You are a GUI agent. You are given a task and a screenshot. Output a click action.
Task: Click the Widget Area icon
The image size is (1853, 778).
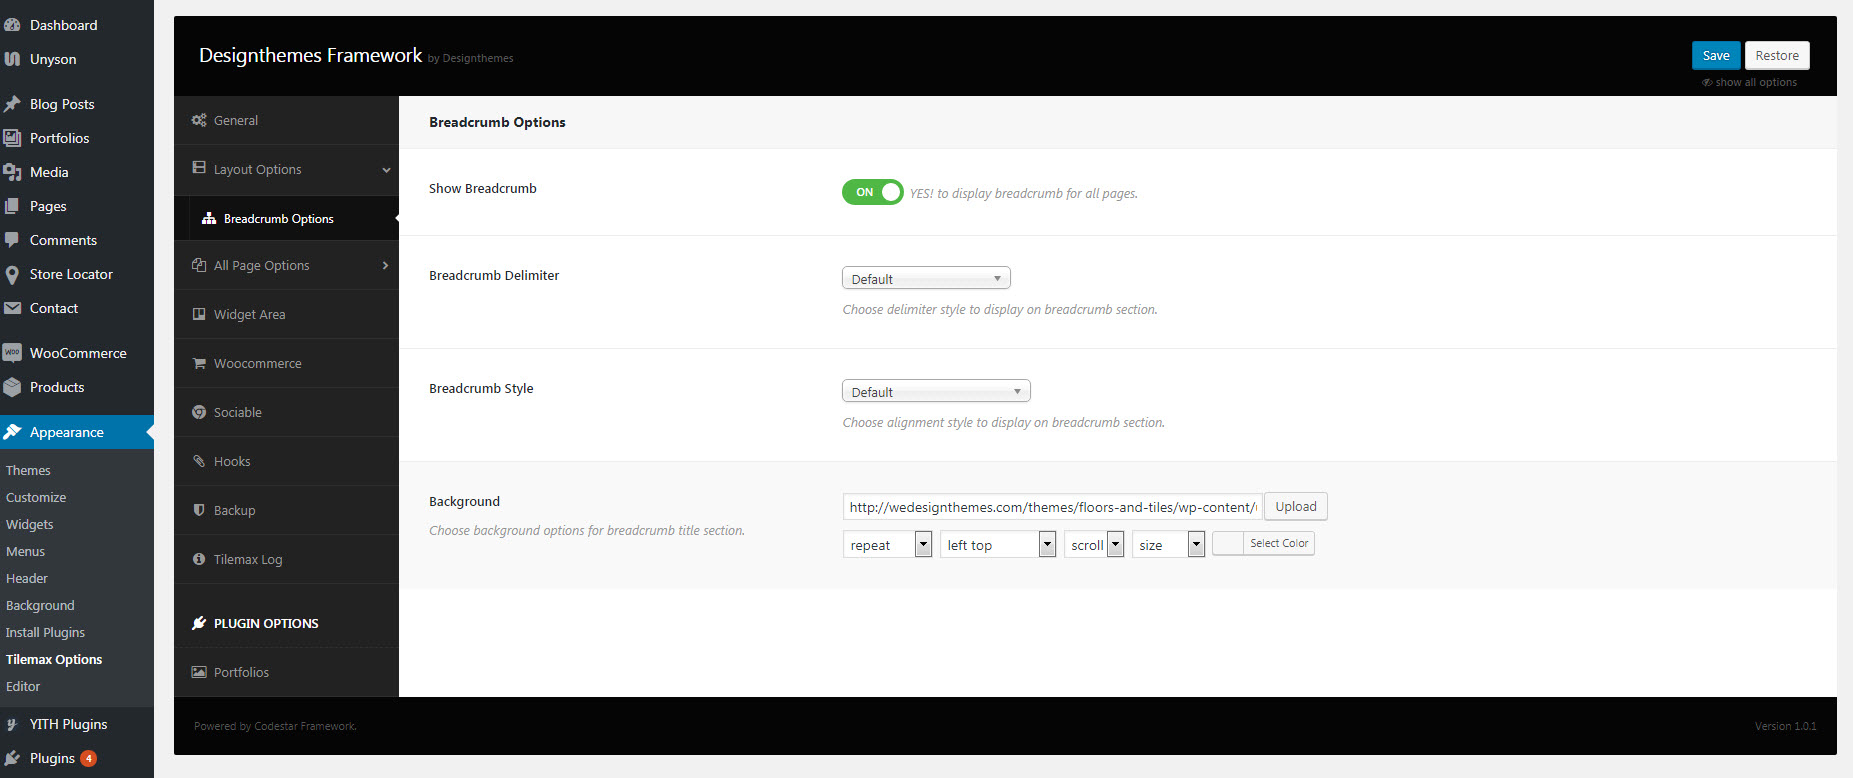pyautogui.click(x=199, y=314)
